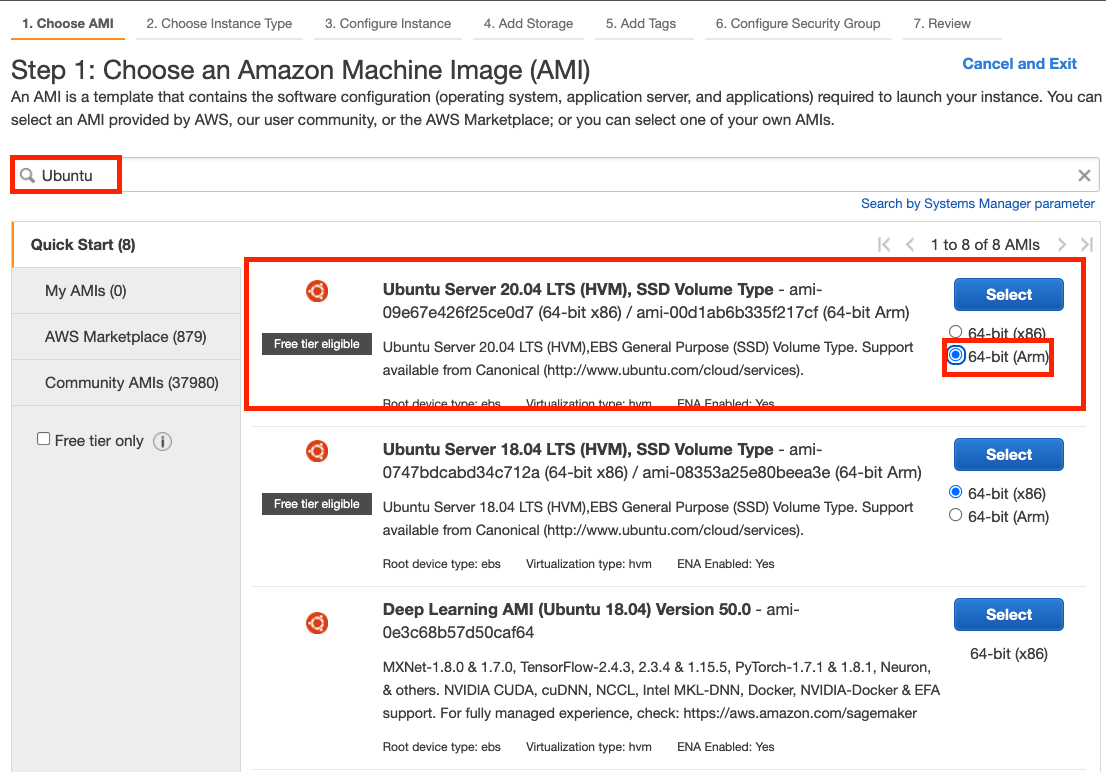Click the Ubuntu Server 18.04 logo icon
Viewport: 1106px width, 772px height.
[317, 451]
